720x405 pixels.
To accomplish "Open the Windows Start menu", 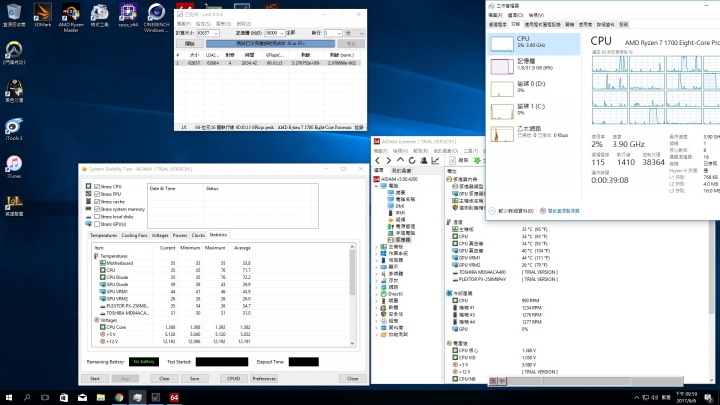I will (x=9, y=397).
